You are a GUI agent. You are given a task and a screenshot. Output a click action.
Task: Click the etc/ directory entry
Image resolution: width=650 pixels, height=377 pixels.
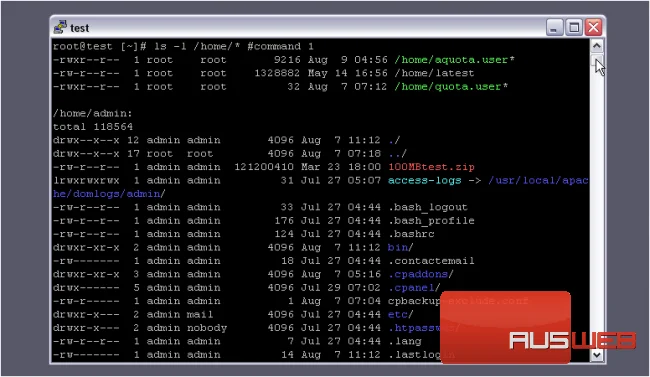(400, 314)
